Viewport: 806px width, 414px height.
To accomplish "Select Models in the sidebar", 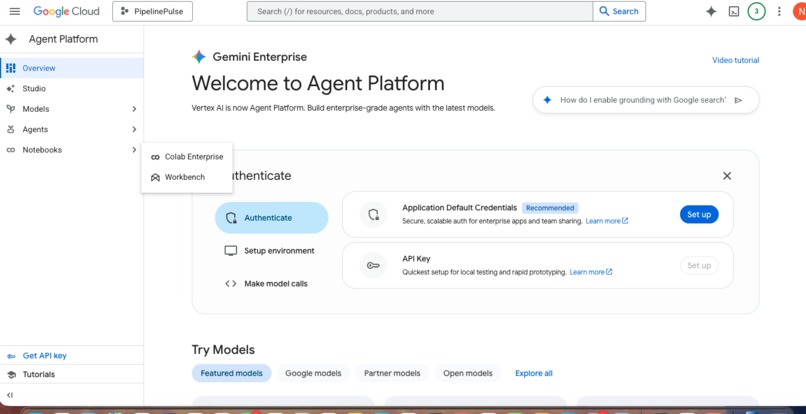I will [72, 109].
